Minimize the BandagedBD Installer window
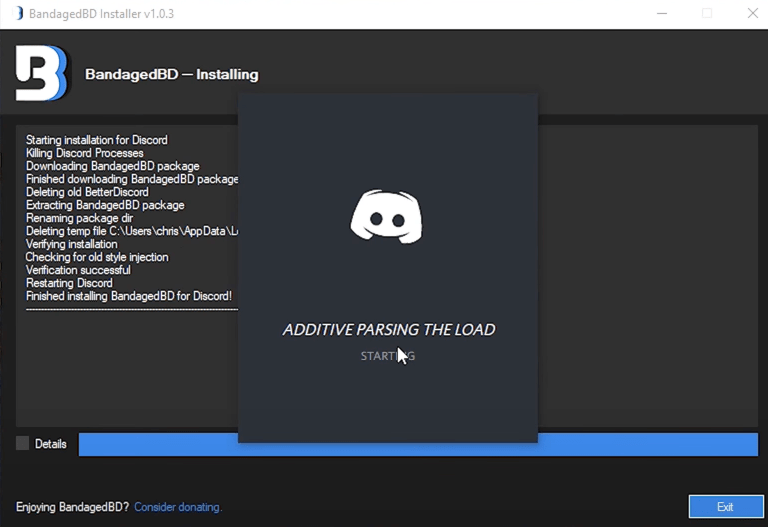Screen dimensions: 768x527 pyautogui.click(x=662, y=14)
